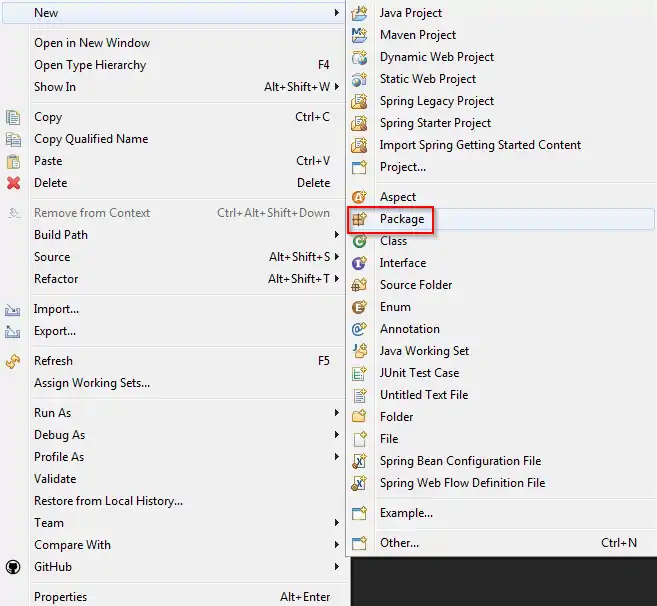Screen dimensions: 657x606
Task: Click the JUnit Test Case icon
Action: pyautogui.click(x=359, y=373)
